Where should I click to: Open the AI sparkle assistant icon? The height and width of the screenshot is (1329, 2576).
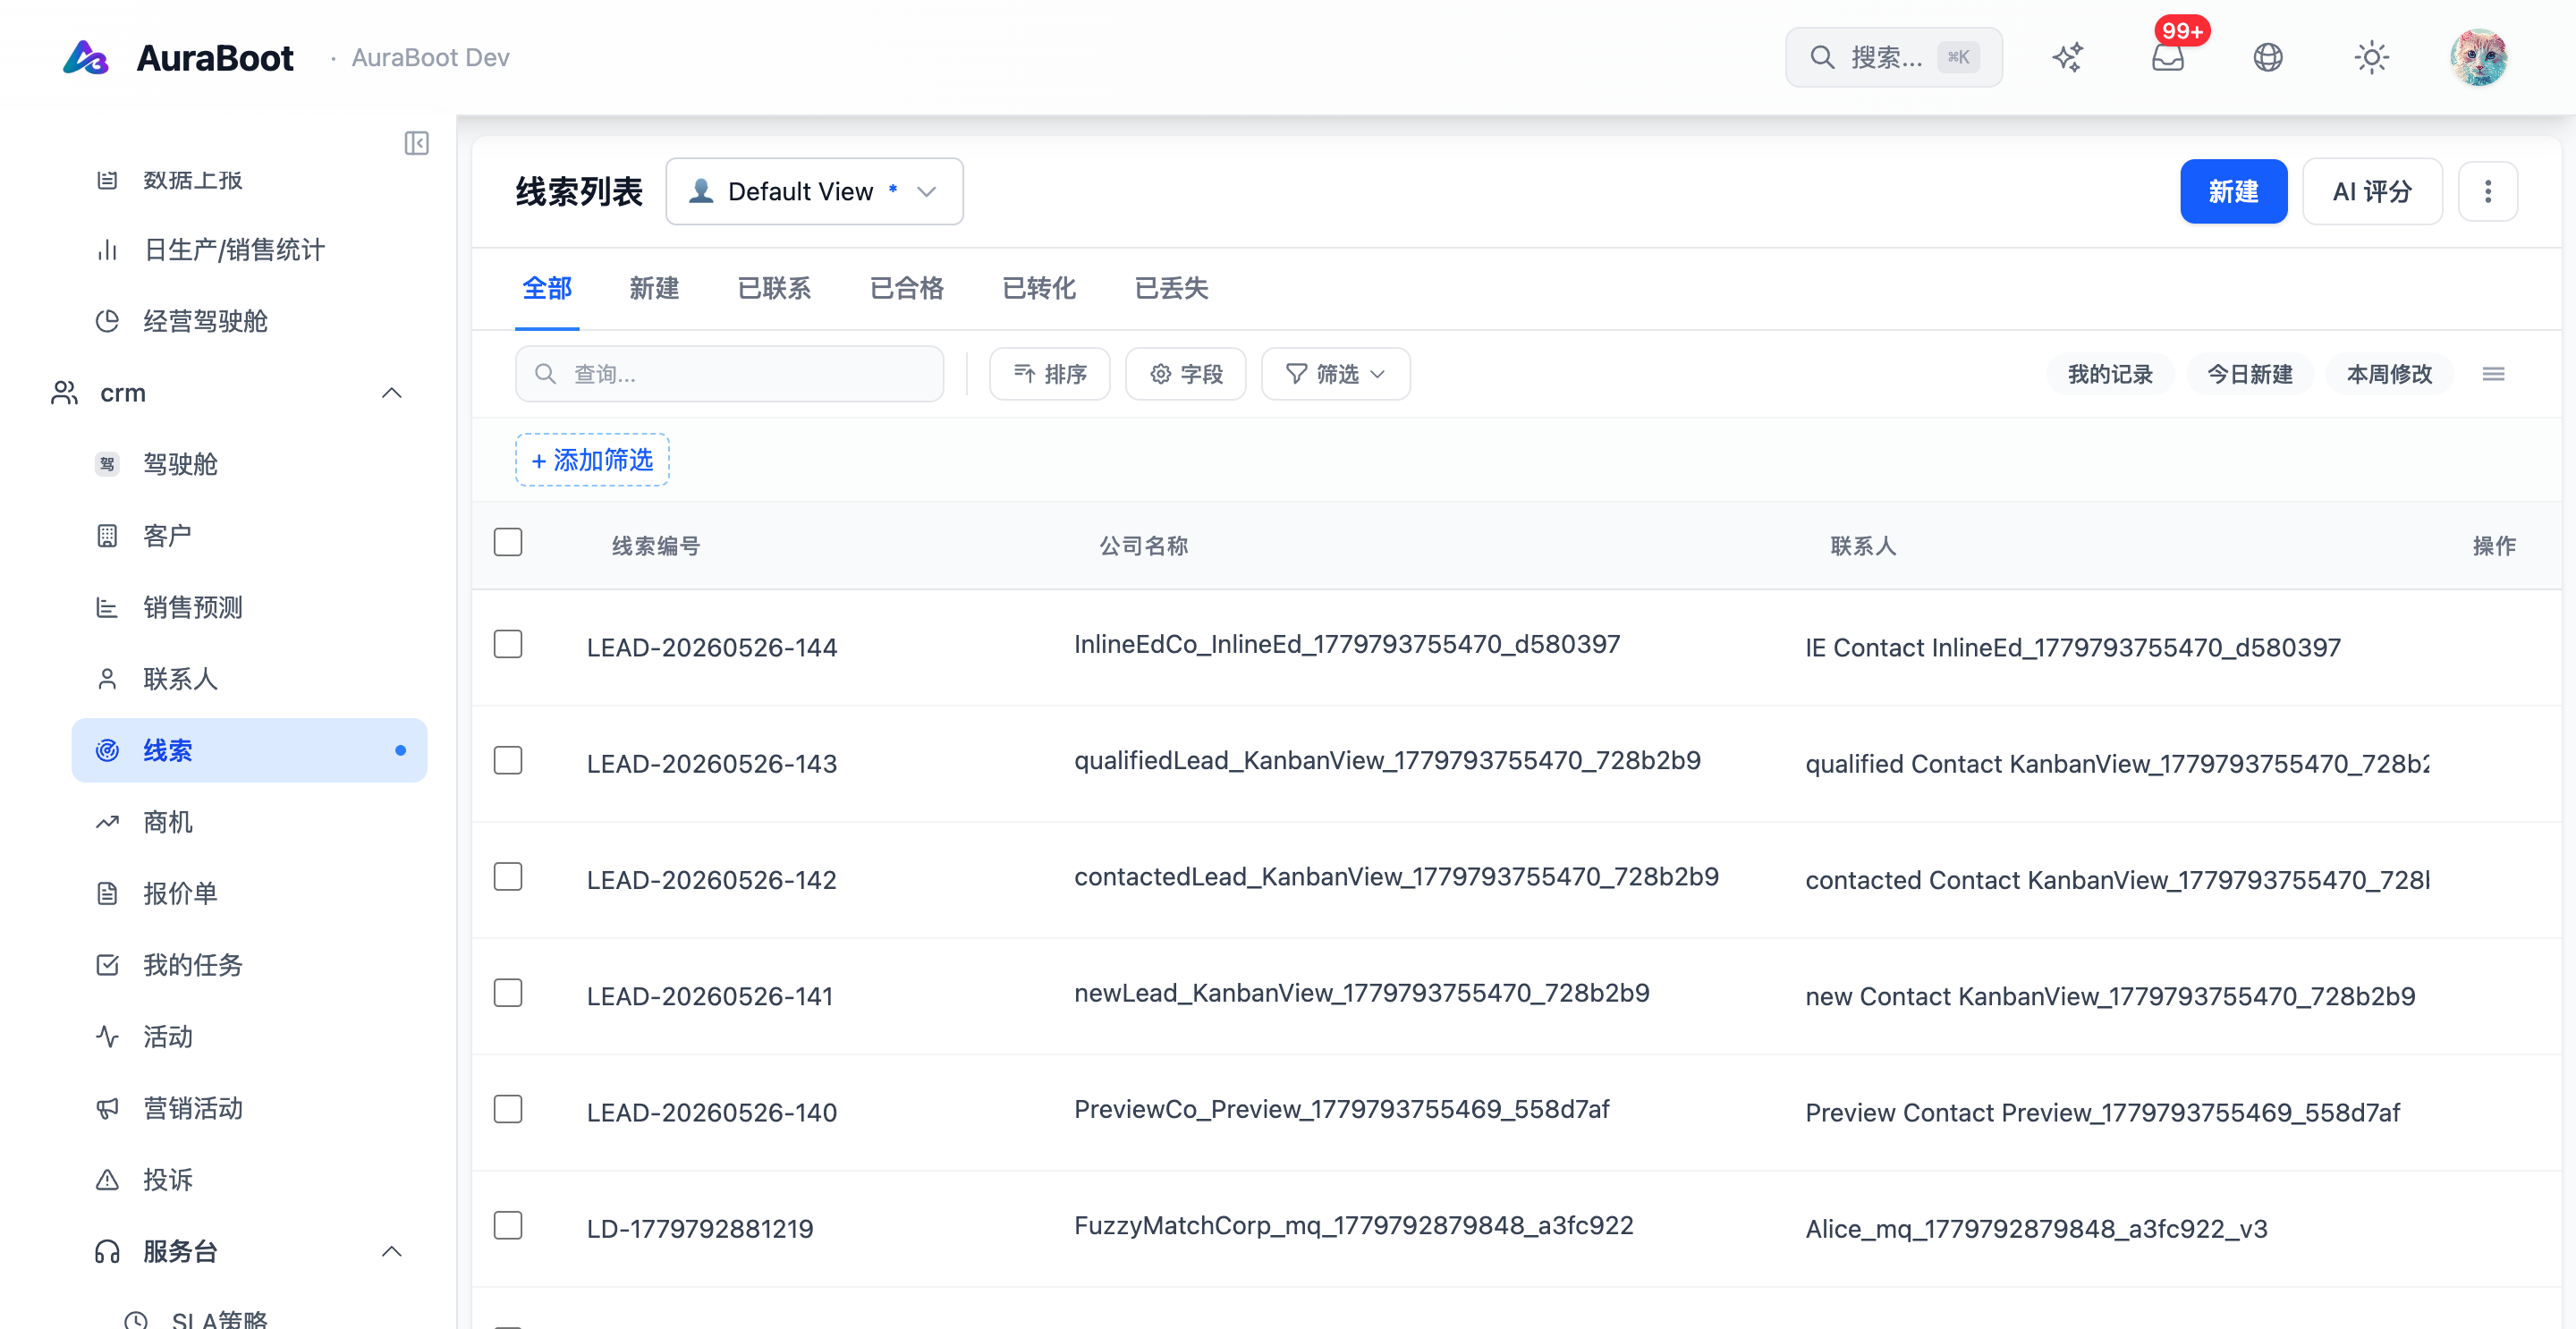(2067, 57)
